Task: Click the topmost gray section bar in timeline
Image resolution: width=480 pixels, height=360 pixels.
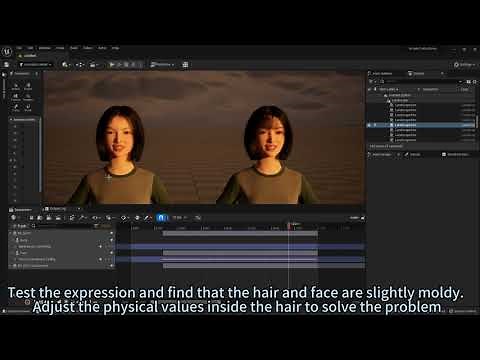Action: click(x=240, y=234)
